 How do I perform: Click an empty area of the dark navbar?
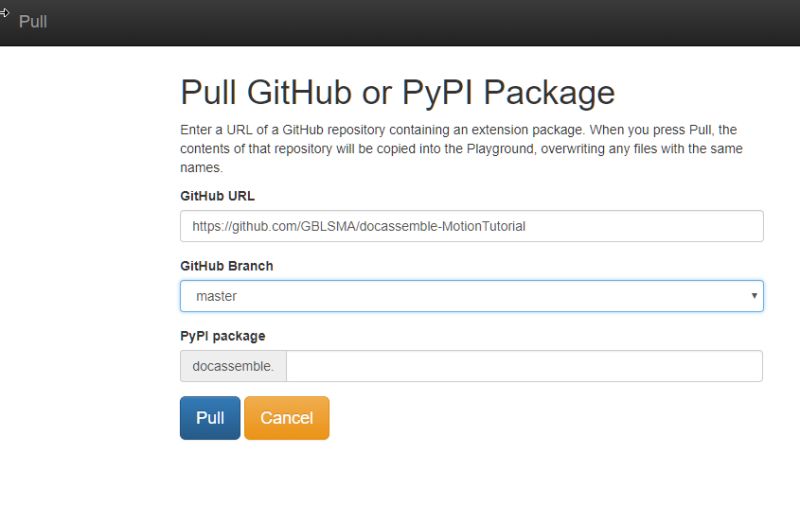click(x=408, y=22)
